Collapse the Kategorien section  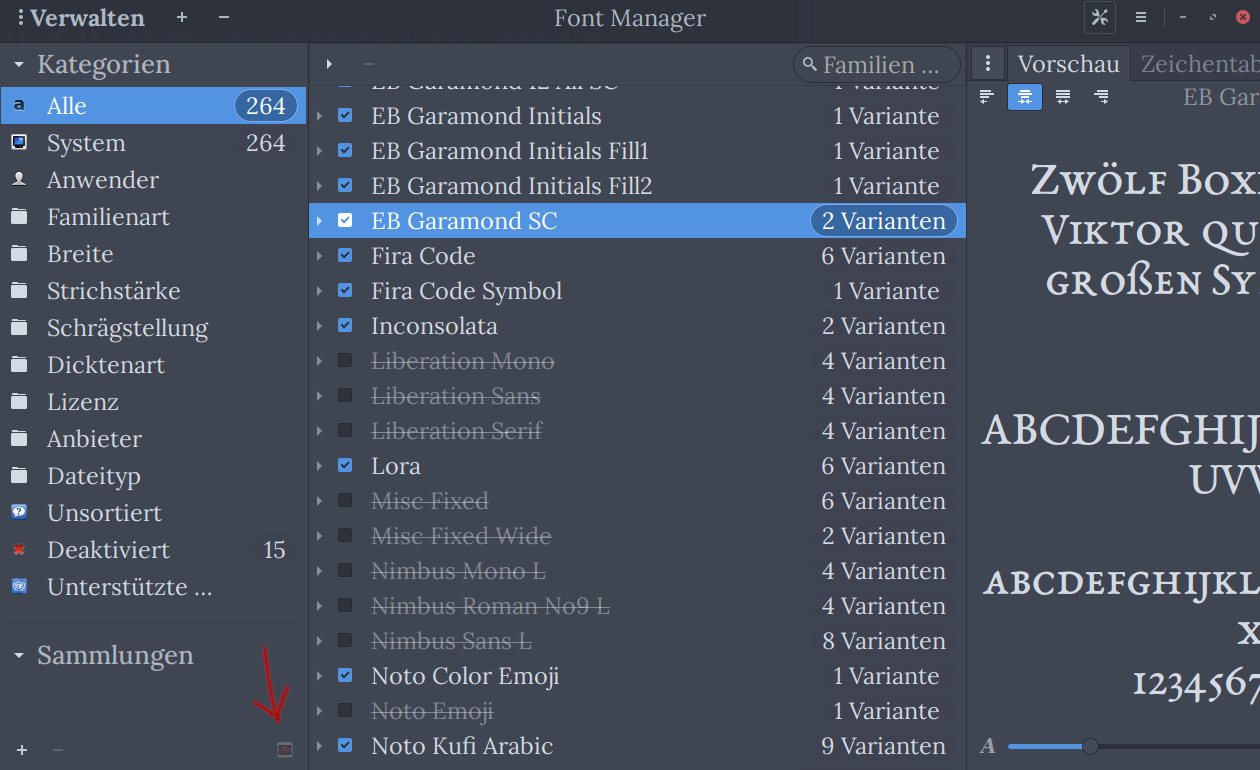click(x=20, y=63)
